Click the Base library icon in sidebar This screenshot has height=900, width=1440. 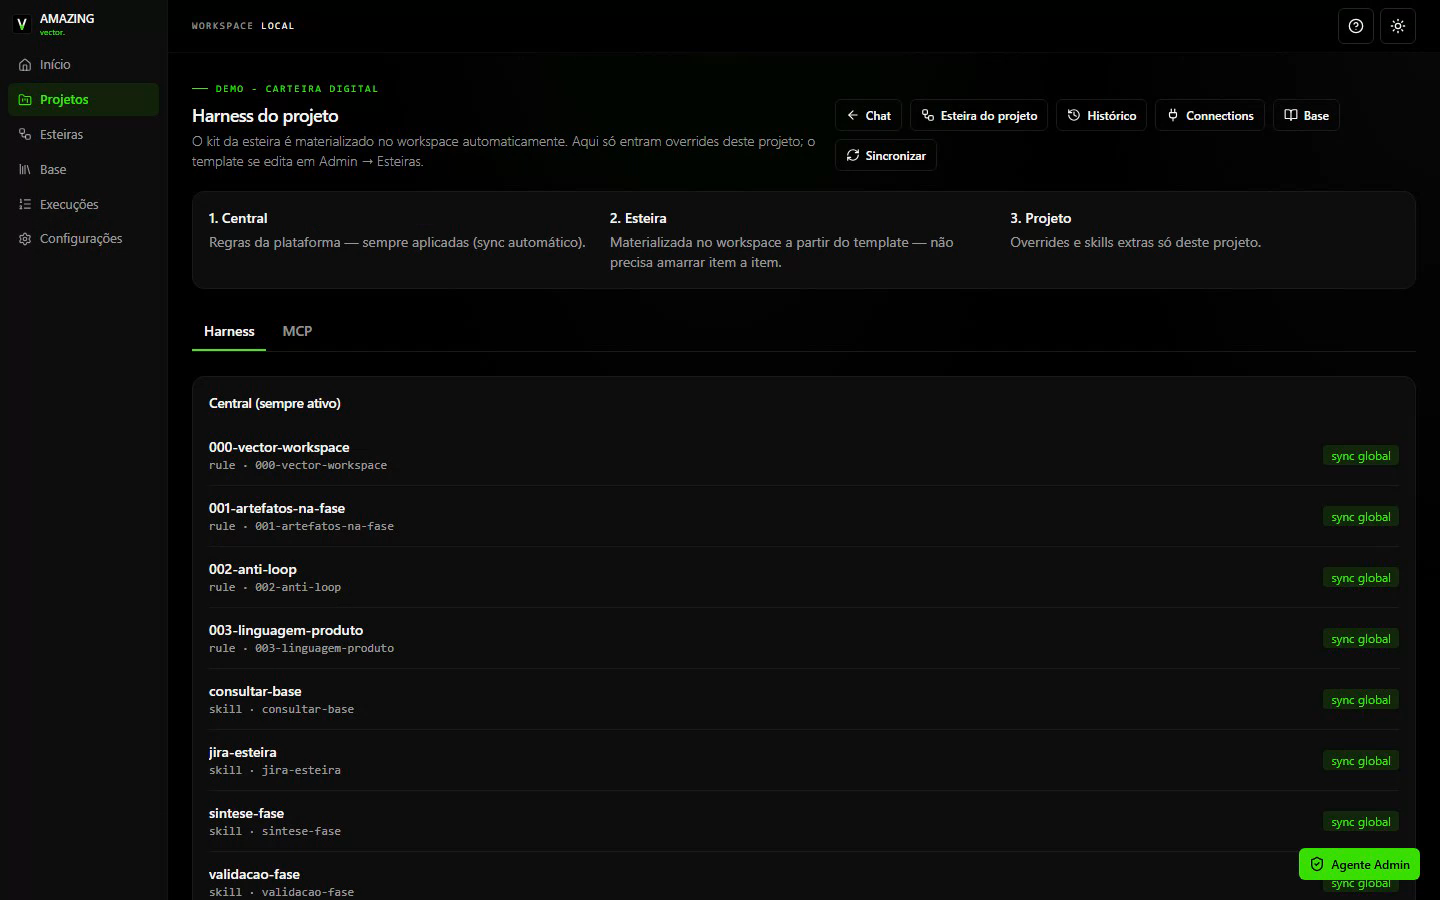tap(25, 170)
